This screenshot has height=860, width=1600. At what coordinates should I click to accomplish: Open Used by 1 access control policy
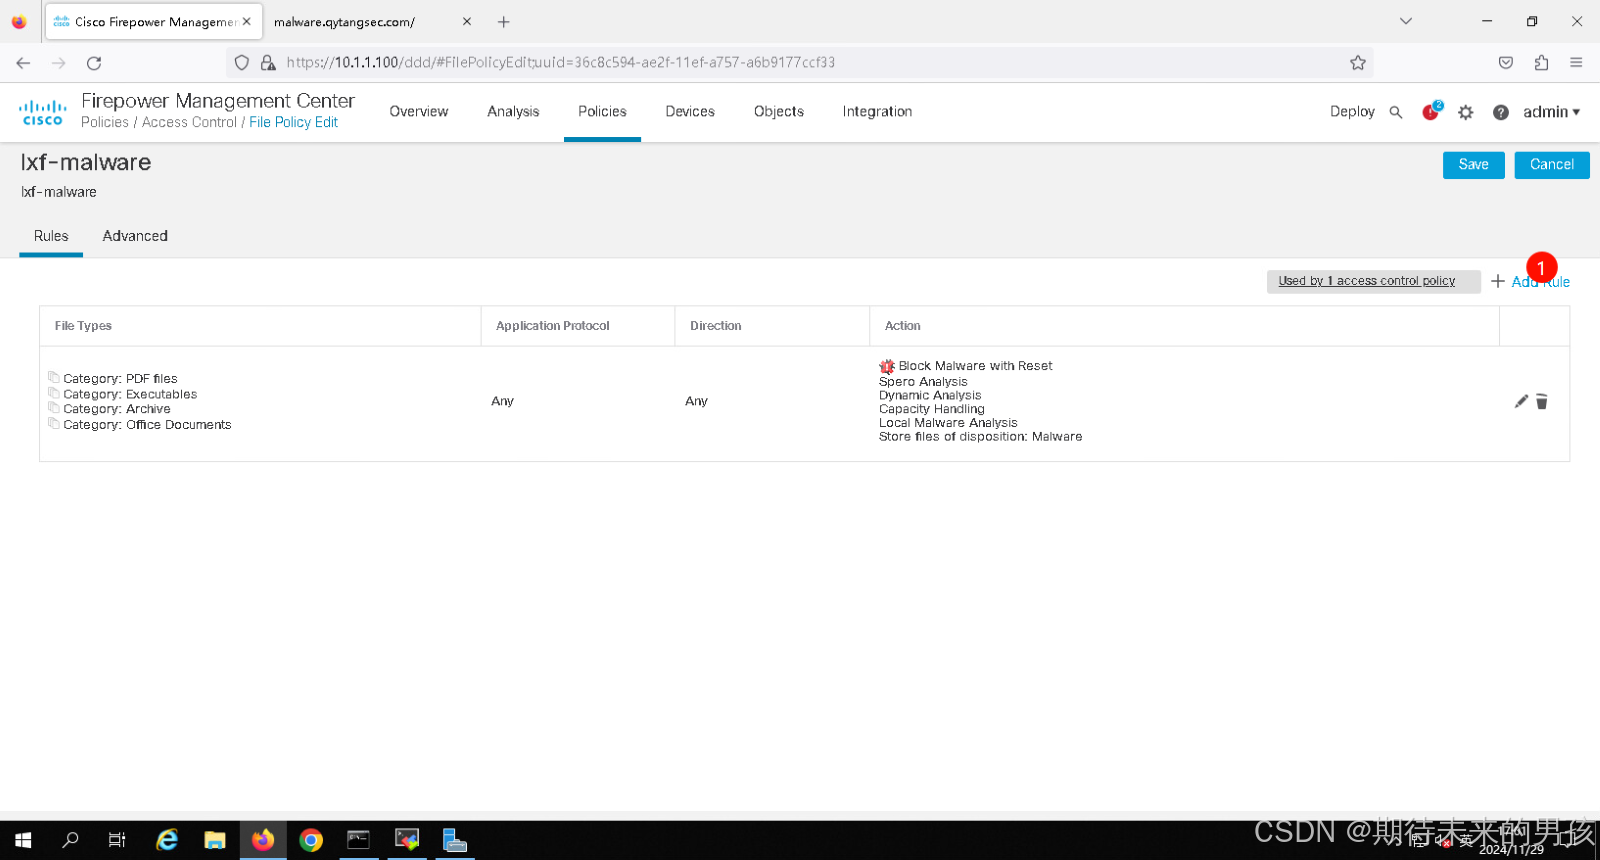coord(1367,281)
